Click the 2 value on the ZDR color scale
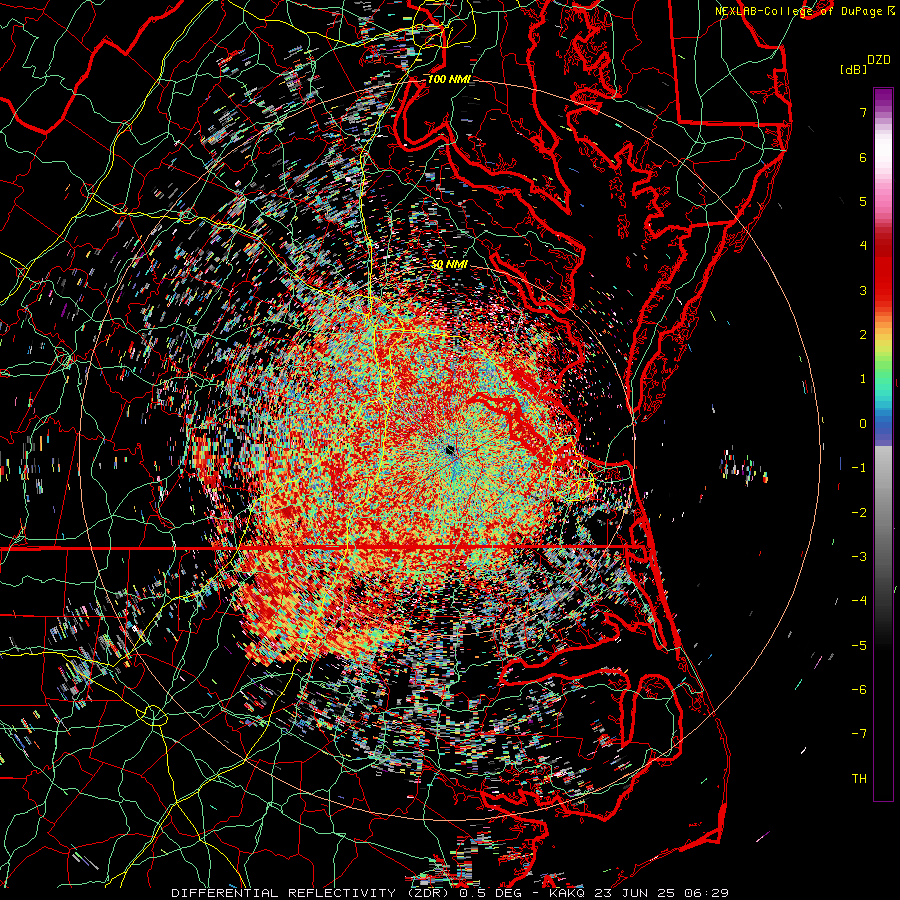900x900 pixels. coord(863,335)
